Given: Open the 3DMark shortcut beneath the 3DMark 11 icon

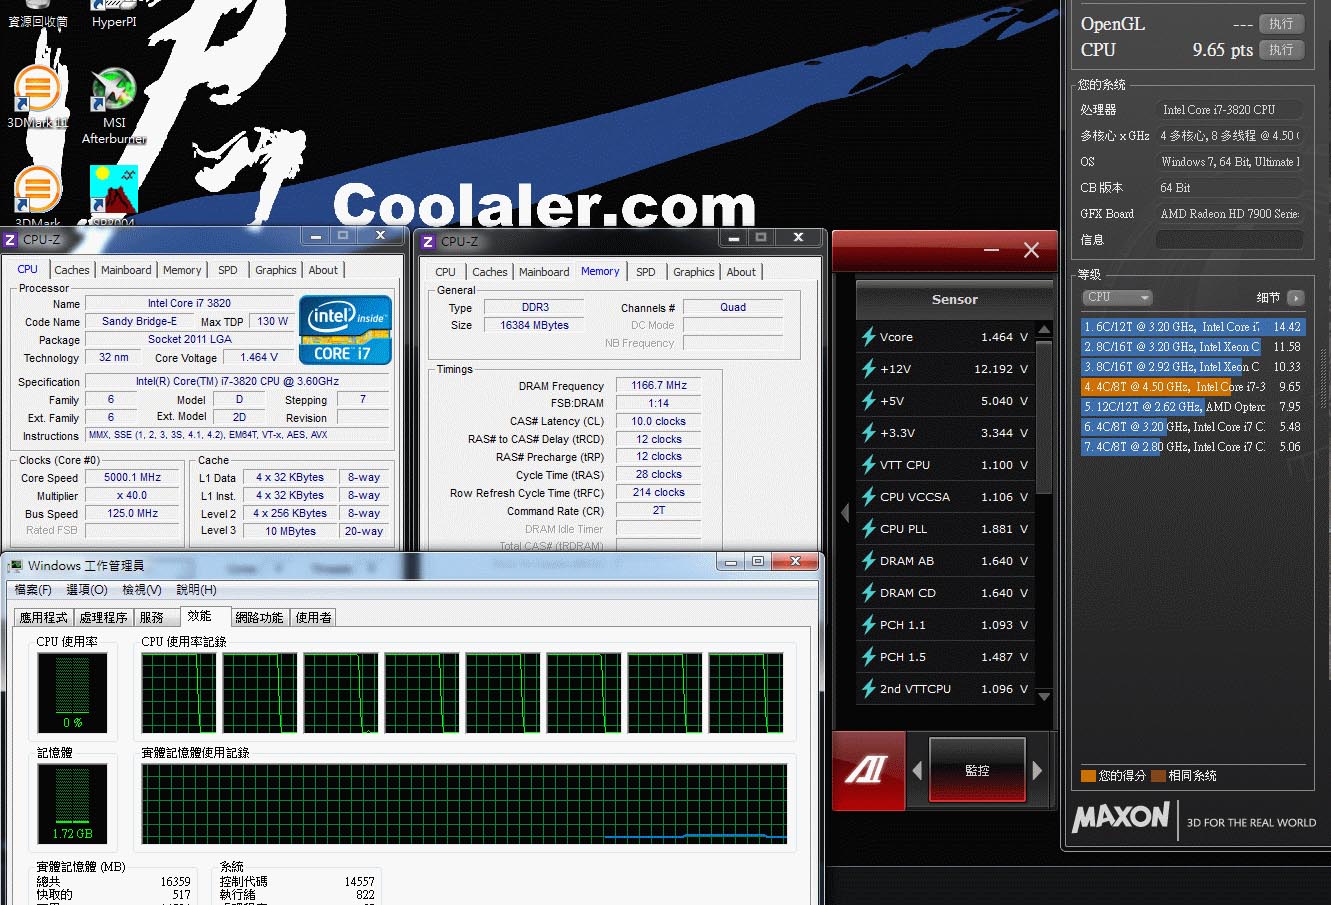Looking at the screenshot, I should tap(37, 196).
